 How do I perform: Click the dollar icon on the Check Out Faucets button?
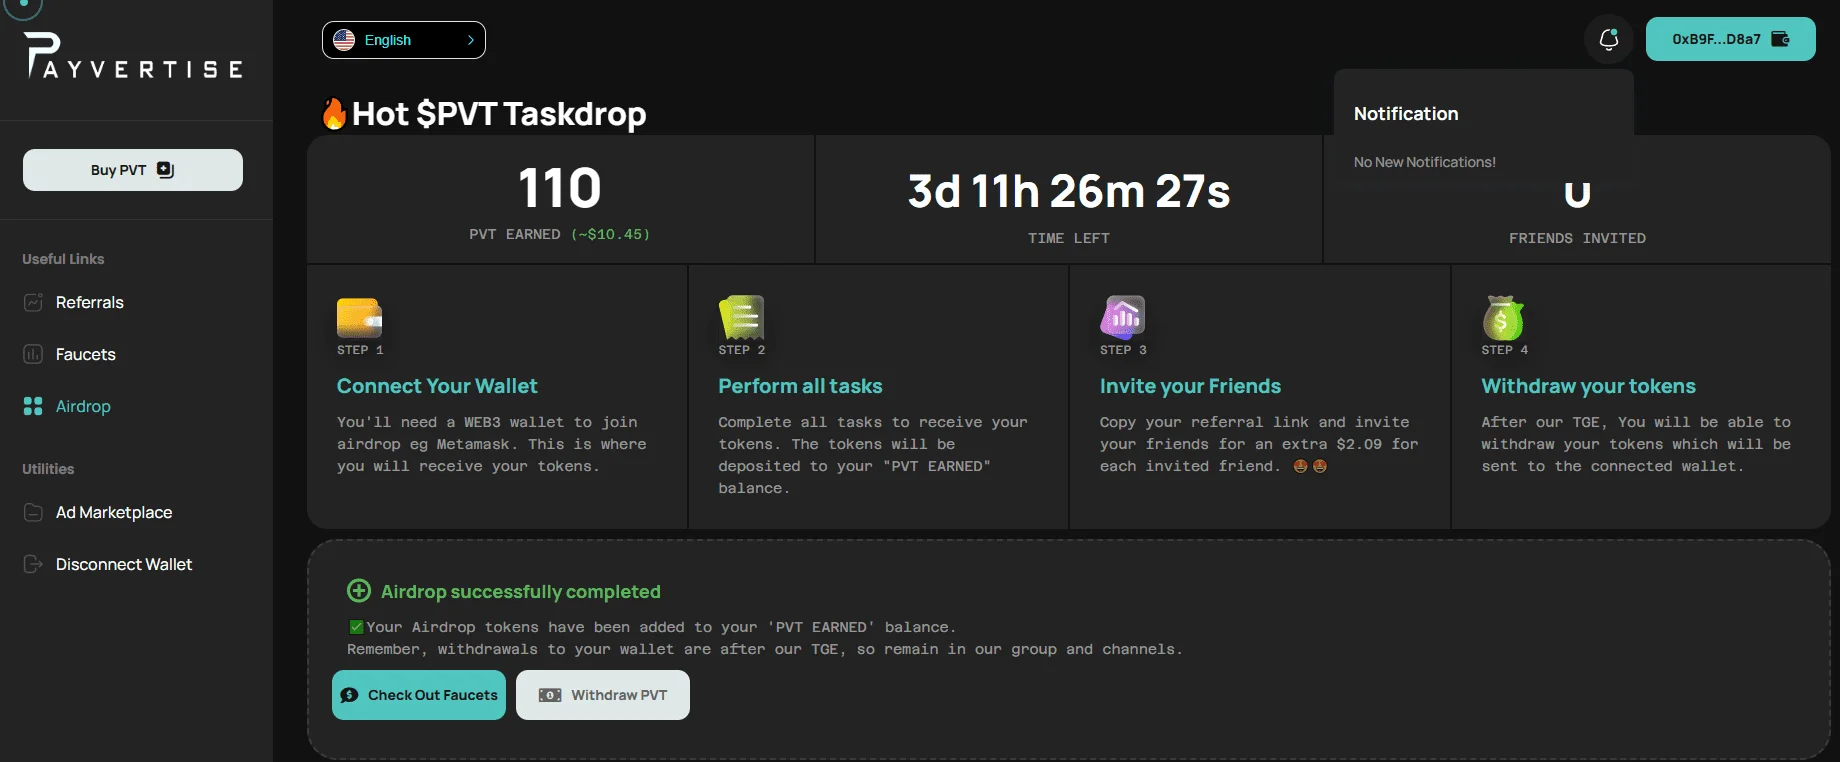pos(349,695)
